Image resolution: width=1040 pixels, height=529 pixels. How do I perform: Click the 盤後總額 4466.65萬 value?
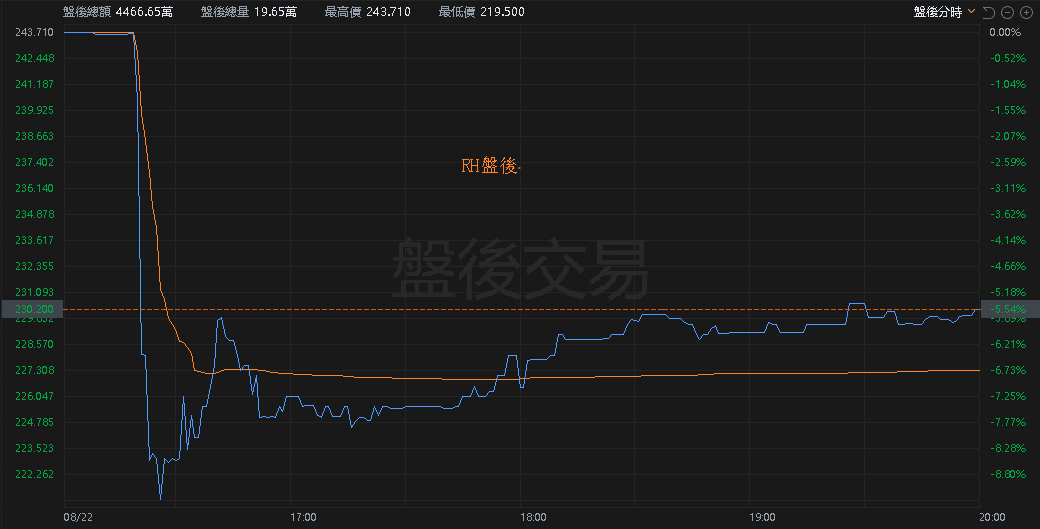tap(117, 12)
